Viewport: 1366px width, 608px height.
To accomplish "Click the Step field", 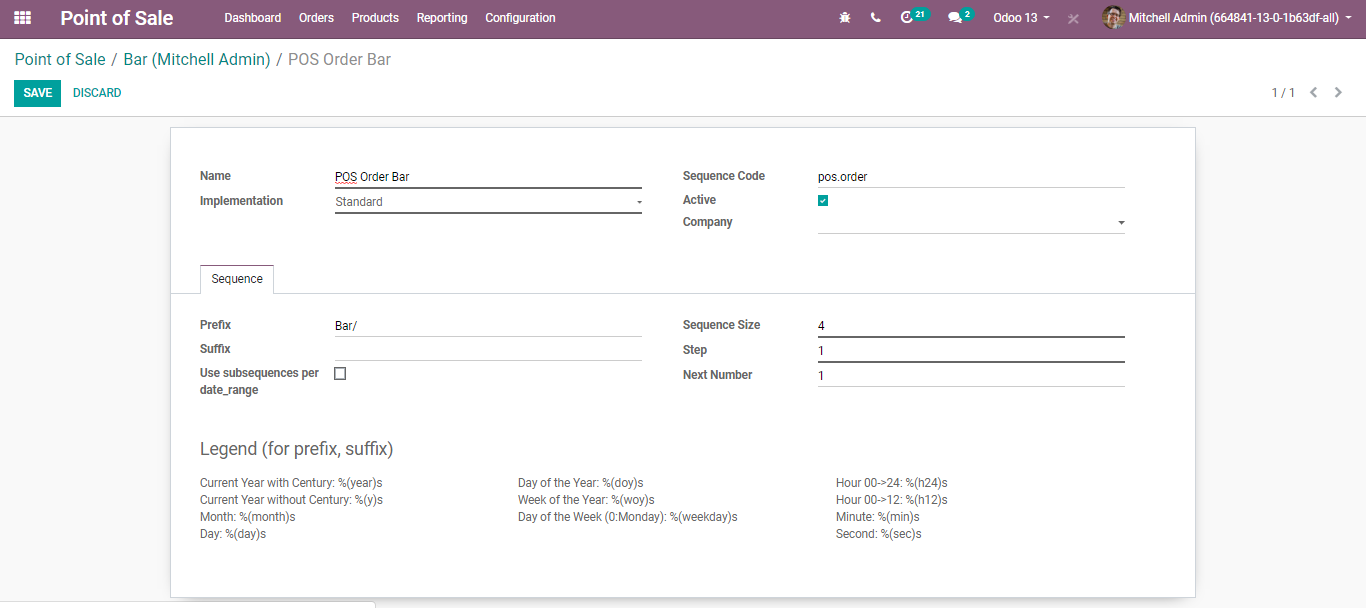I will pos(971,351).
